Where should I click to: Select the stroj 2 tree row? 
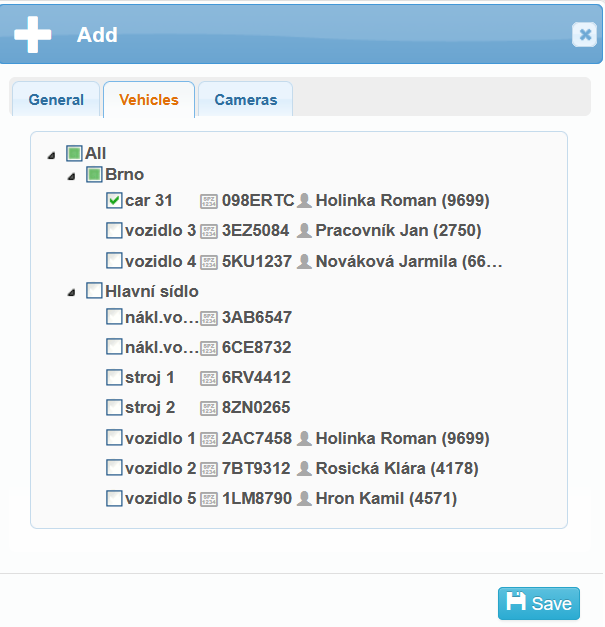[x=150, y=408]
